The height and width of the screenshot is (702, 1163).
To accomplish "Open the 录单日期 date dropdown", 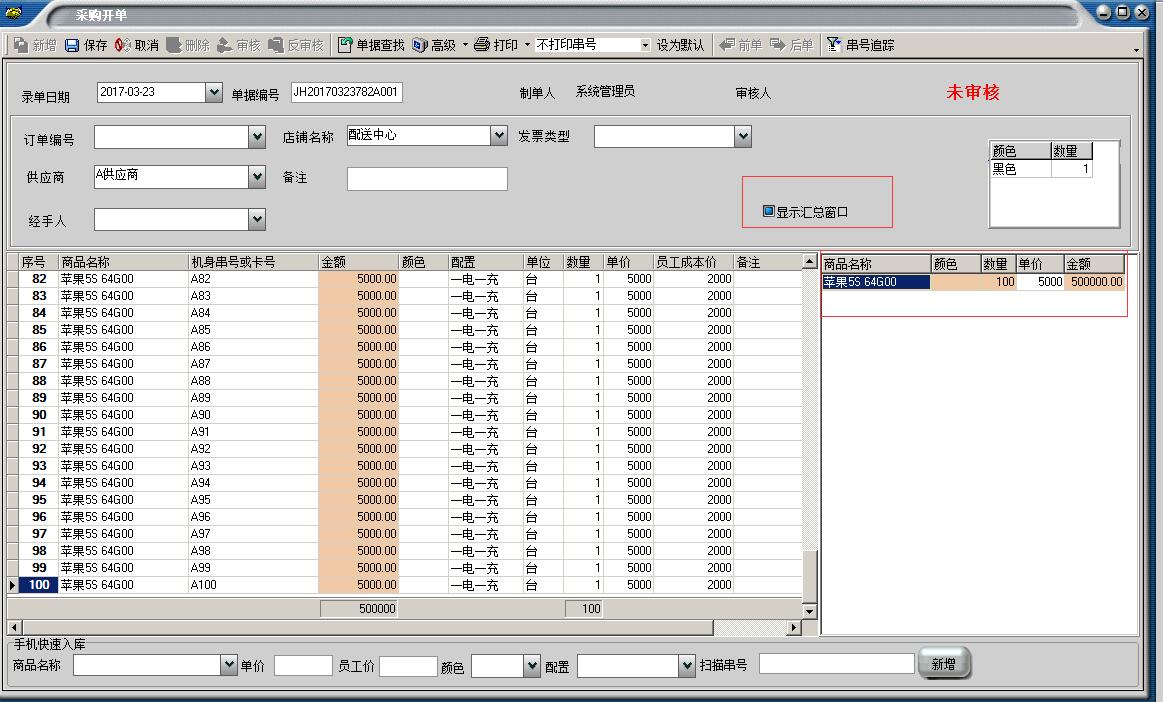I will click(214, 92).
